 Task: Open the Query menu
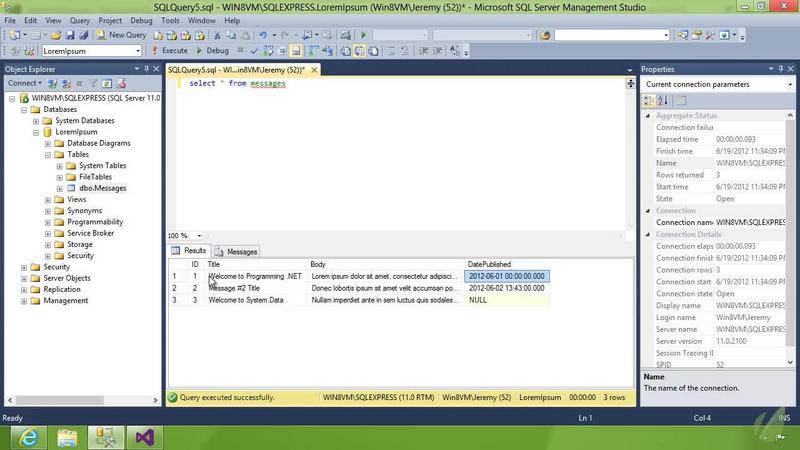pos(80,20)
